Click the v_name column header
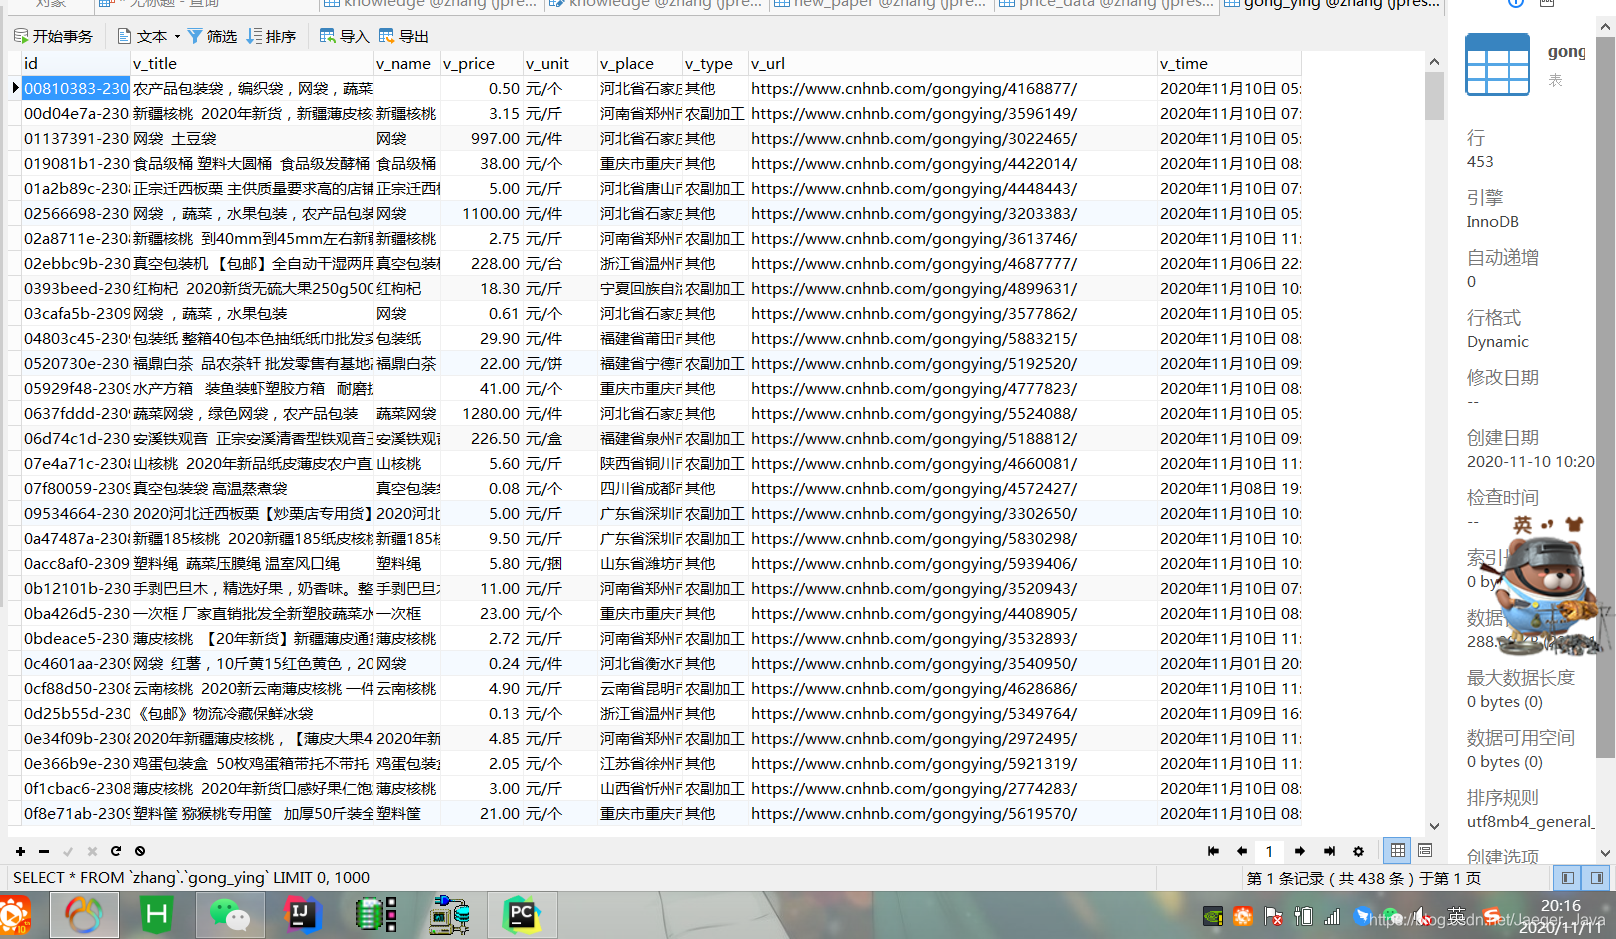 tap(407, 63)
